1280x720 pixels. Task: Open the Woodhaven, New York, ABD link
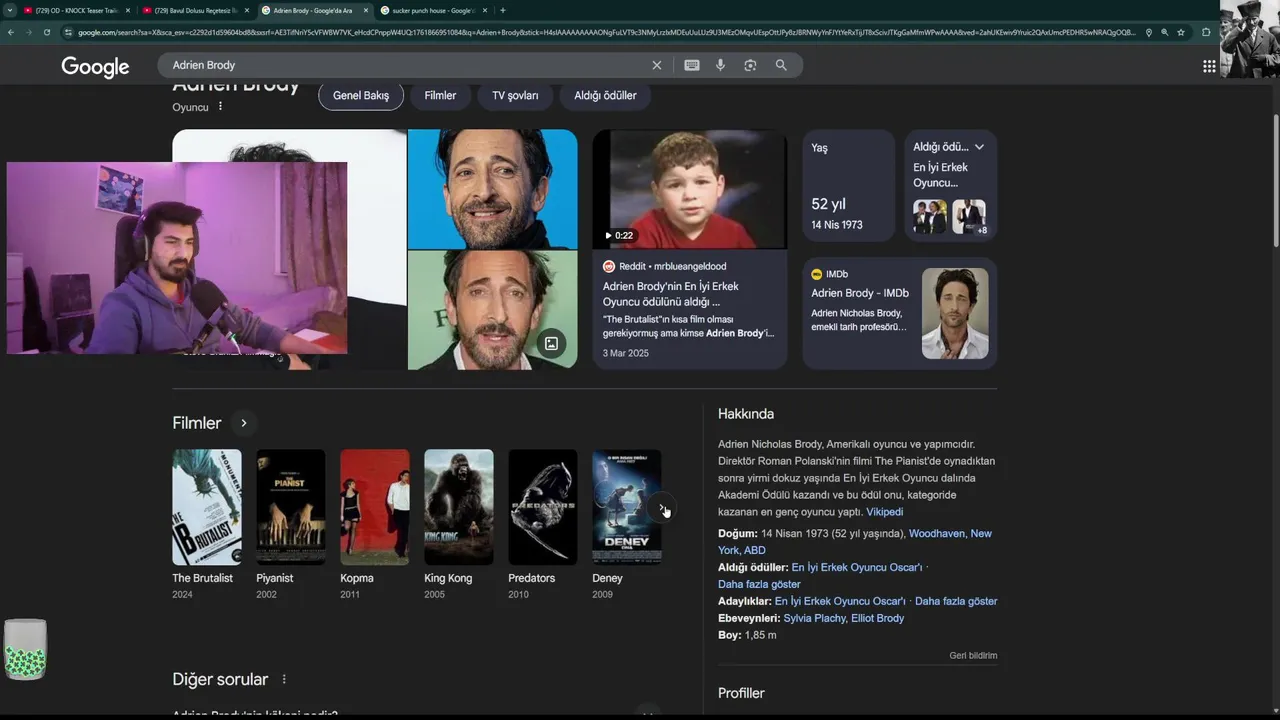pos(855,541)
